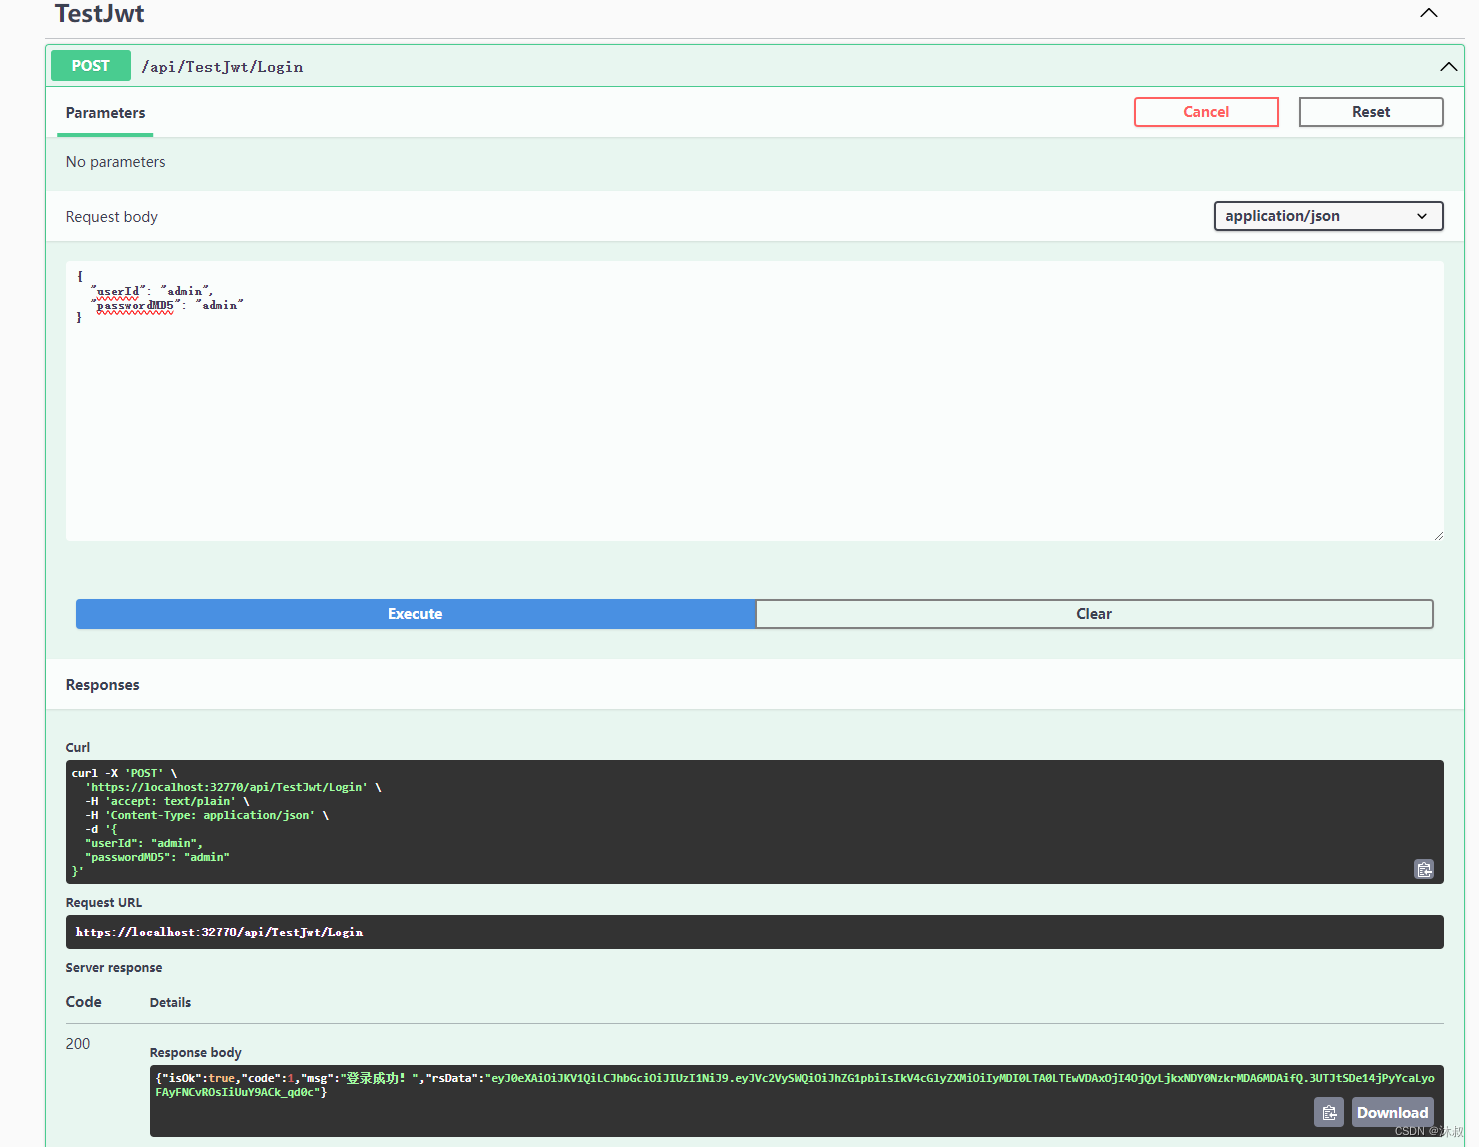Click the "Request body" label
The height and width of the screenshot is (1147, 1479).
point(111,217)
